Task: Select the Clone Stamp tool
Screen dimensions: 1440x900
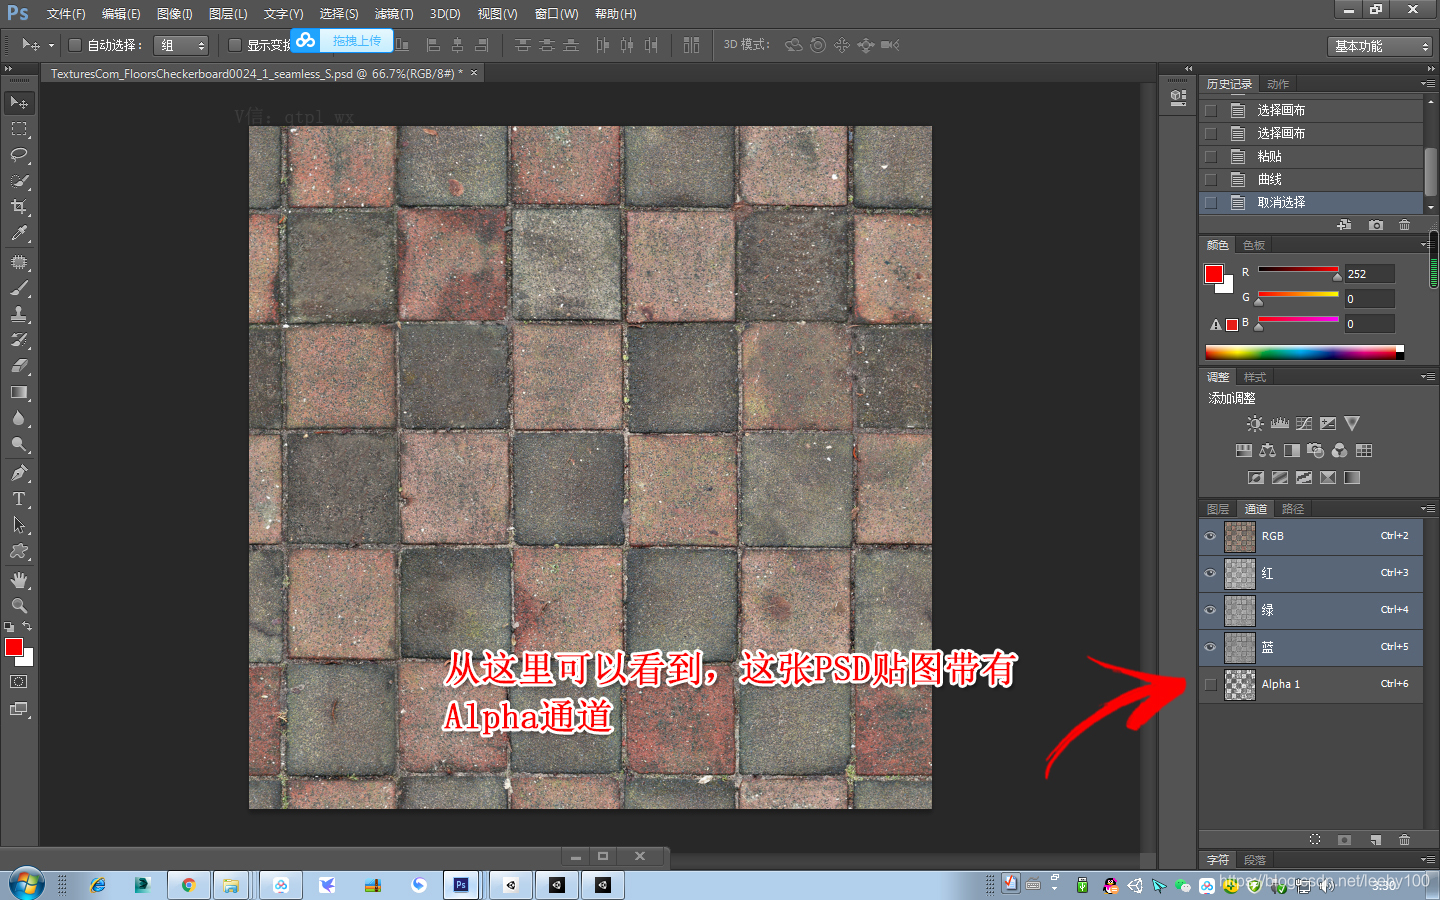Action: (x=19, y=314)
